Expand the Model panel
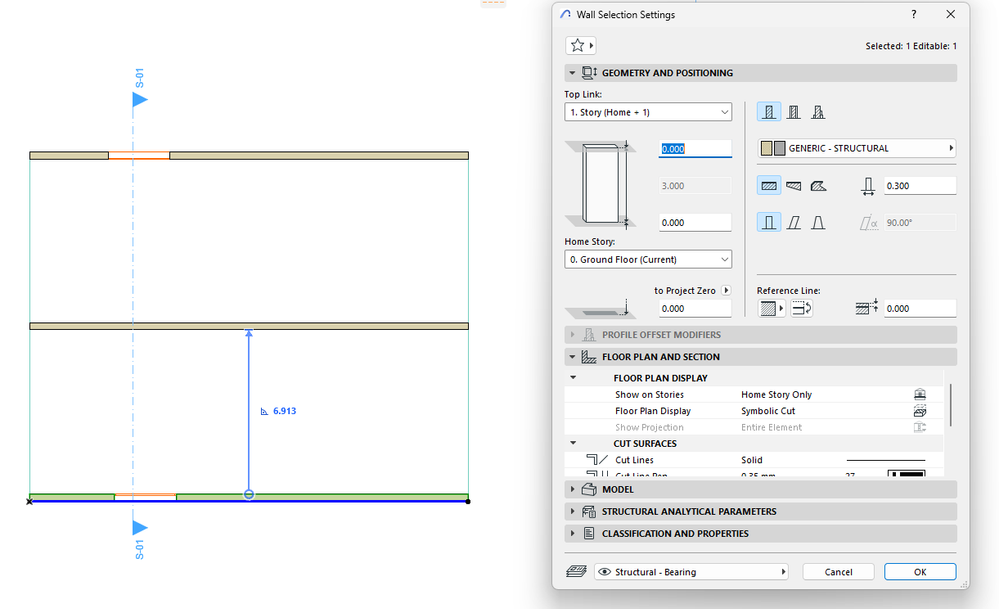Image resolution: width=999 pixels, height=609 pixels. click(572, 489)
